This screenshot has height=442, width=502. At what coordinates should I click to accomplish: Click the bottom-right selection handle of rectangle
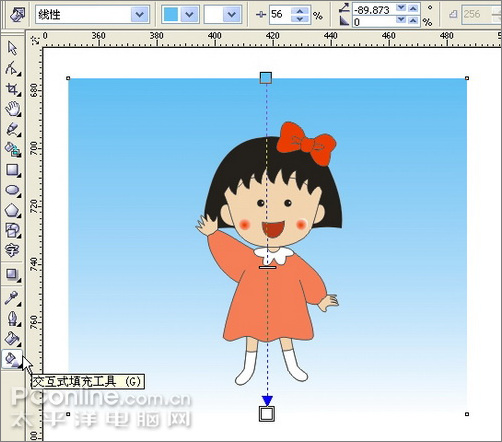[467, 414]
